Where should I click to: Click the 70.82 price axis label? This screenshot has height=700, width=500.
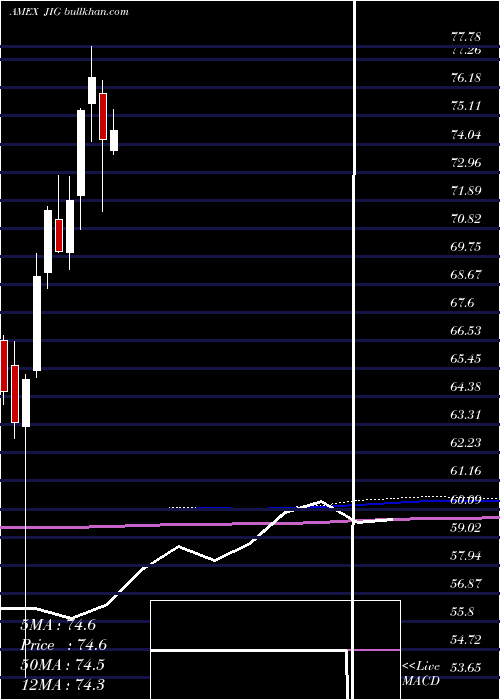coord(467,219)
